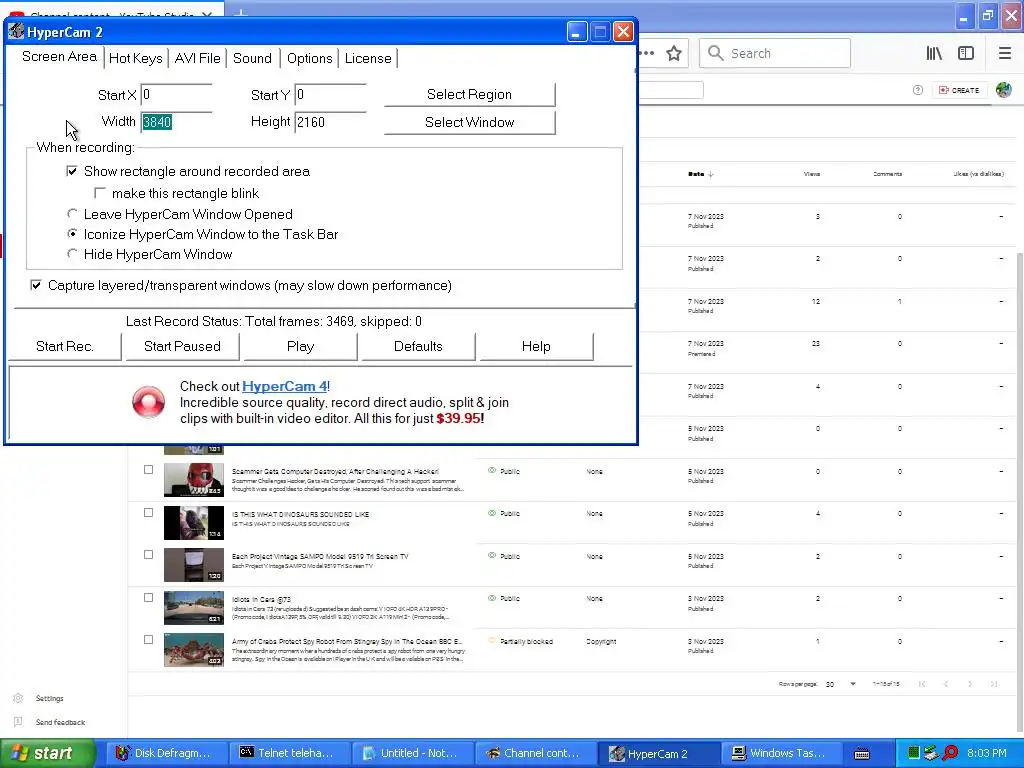
Task: Bookmark page with the star icon
Action: point(674,54)
